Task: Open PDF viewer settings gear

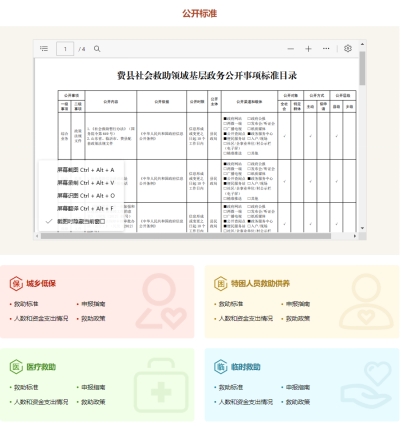Action: (348, 48)
